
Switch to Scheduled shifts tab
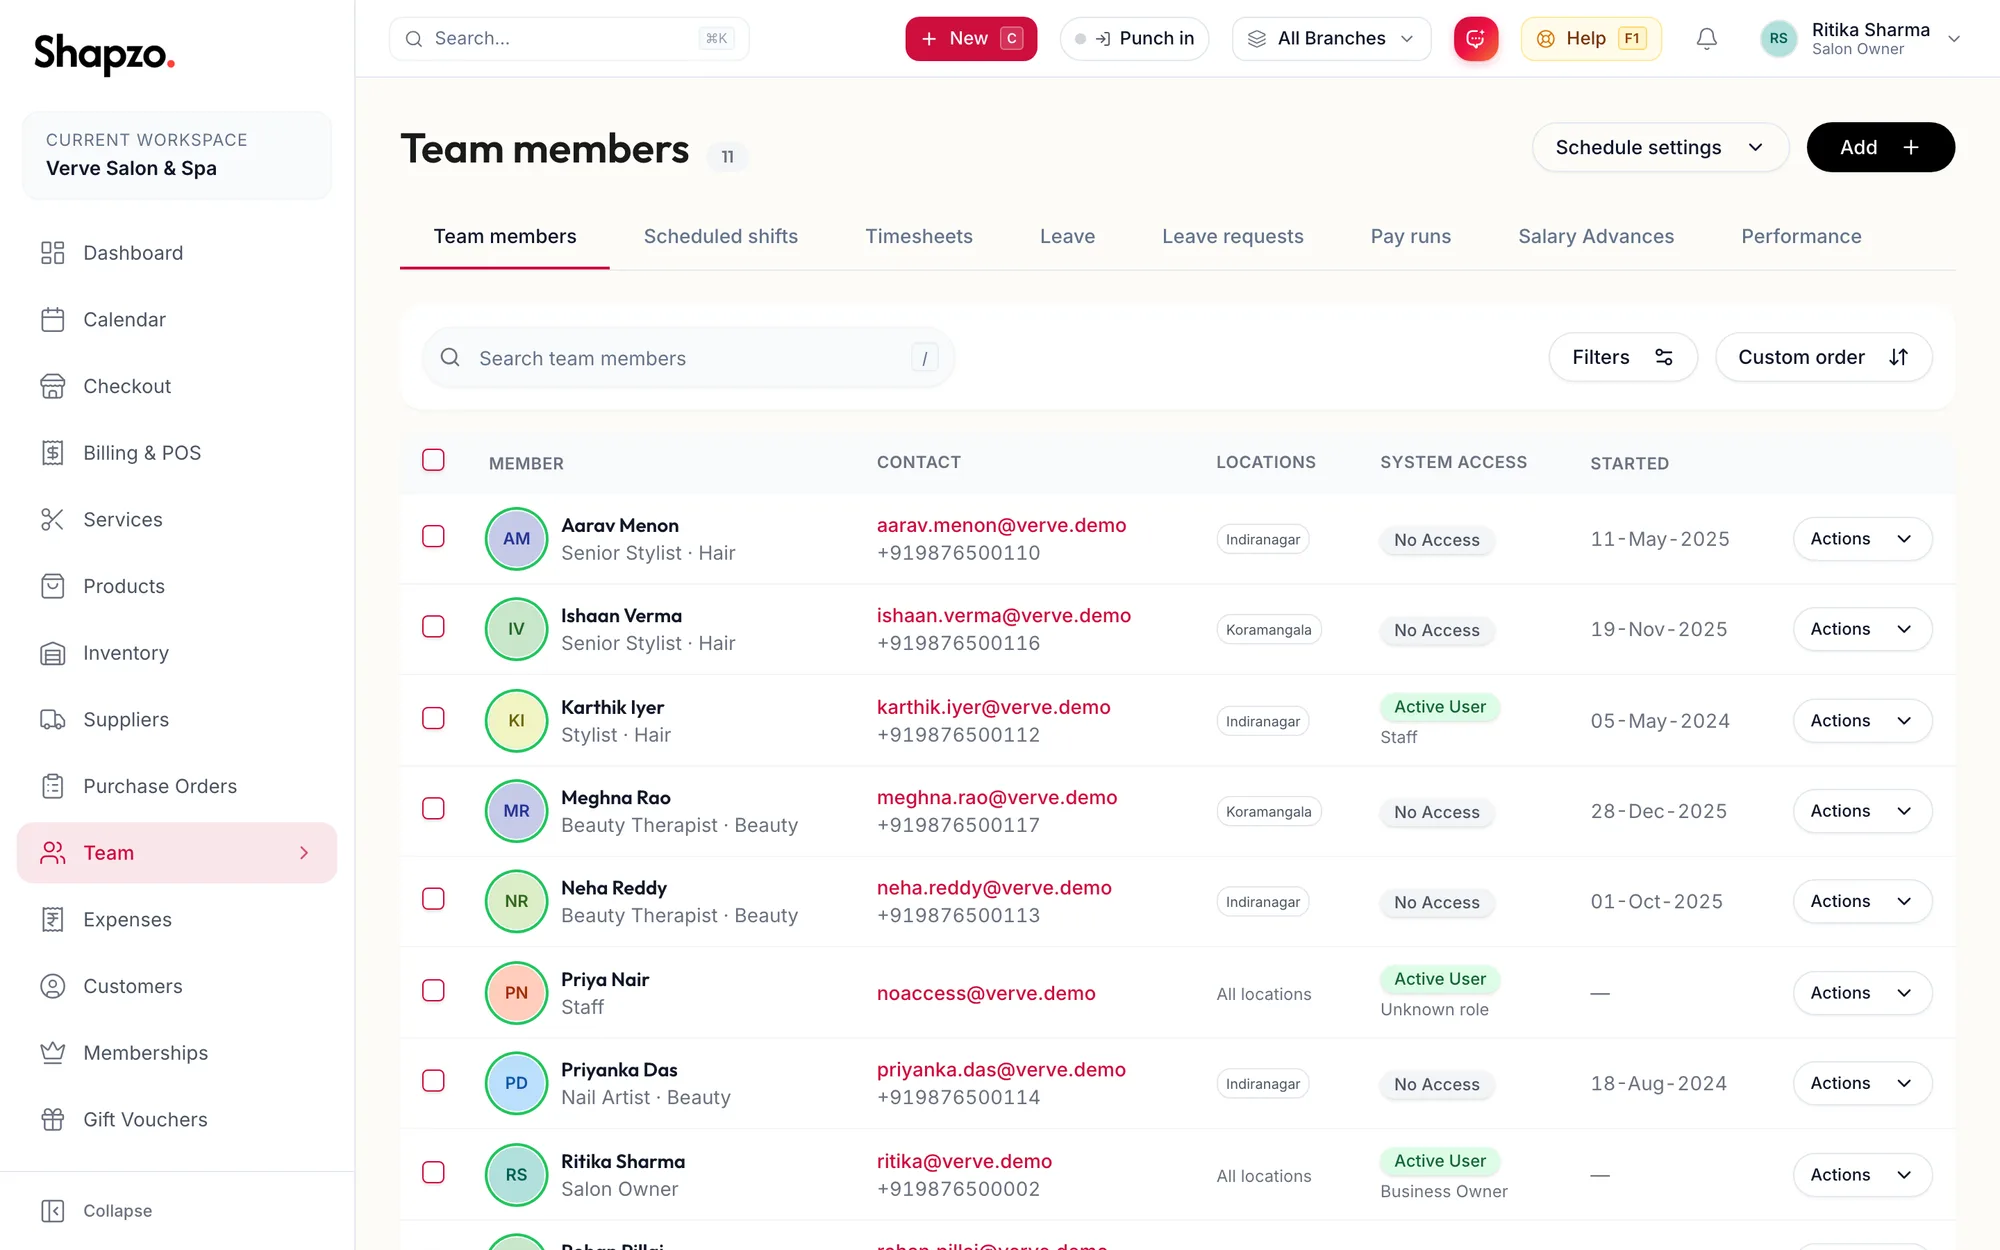pos(721,237)
